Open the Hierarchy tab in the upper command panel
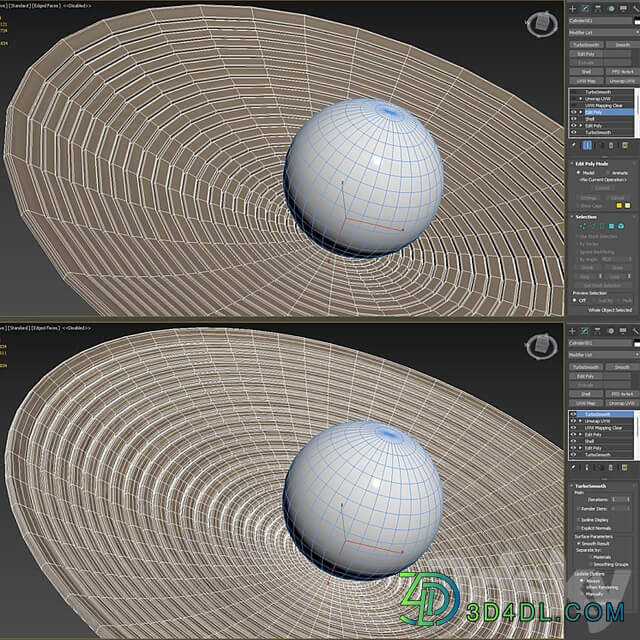 [598, 9]
